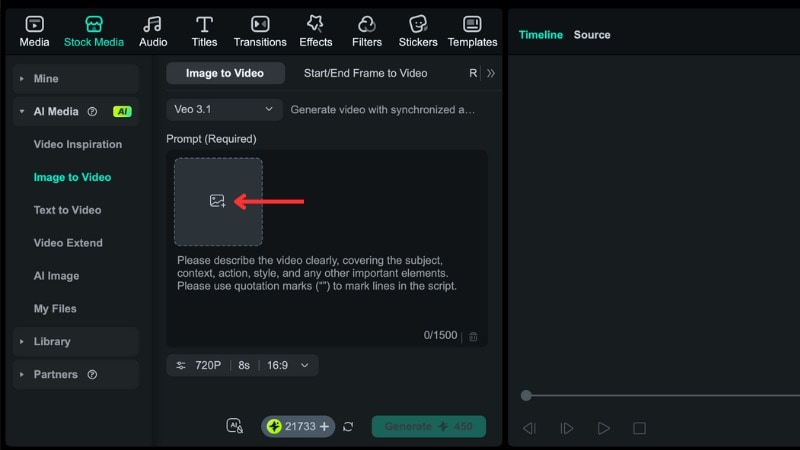Click the settings sliders icon beside 720P
The height and width of the screenshot is (450, 800).
tap(181, 365)
